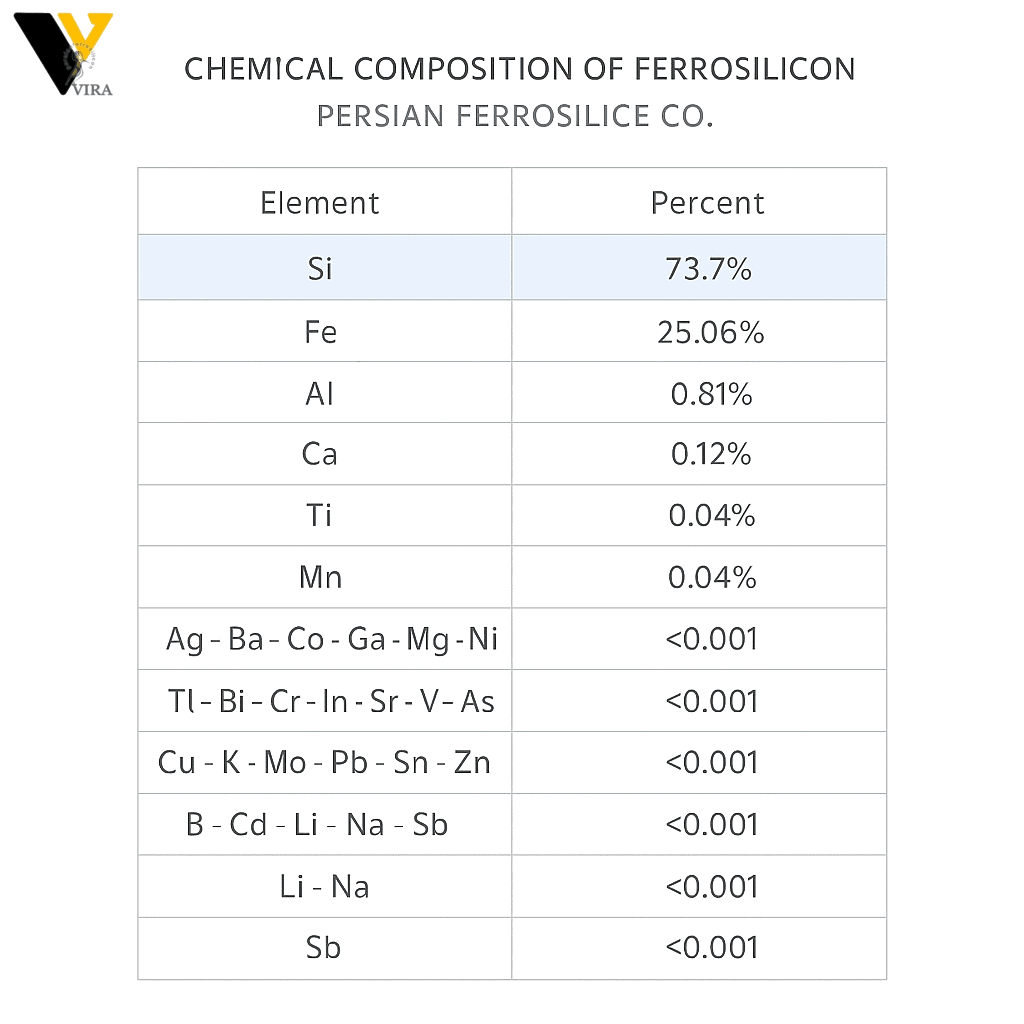Click the Persian Ferrosilice Co. subtitle
Viewport: 1024px width, 1024px height.
tap(515, 116)
